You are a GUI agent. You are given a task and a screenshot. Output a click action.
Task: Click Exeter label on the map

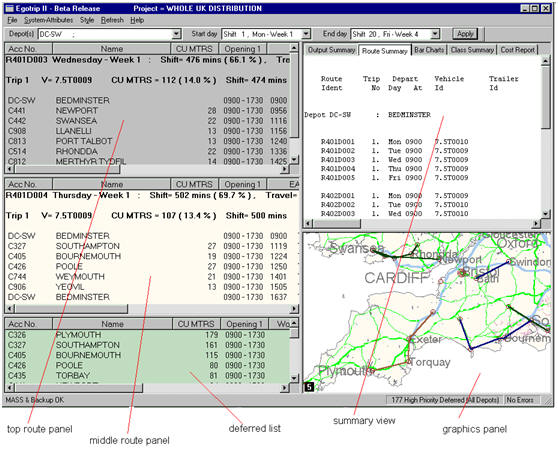pyautogui.click(x=426, y=339)
